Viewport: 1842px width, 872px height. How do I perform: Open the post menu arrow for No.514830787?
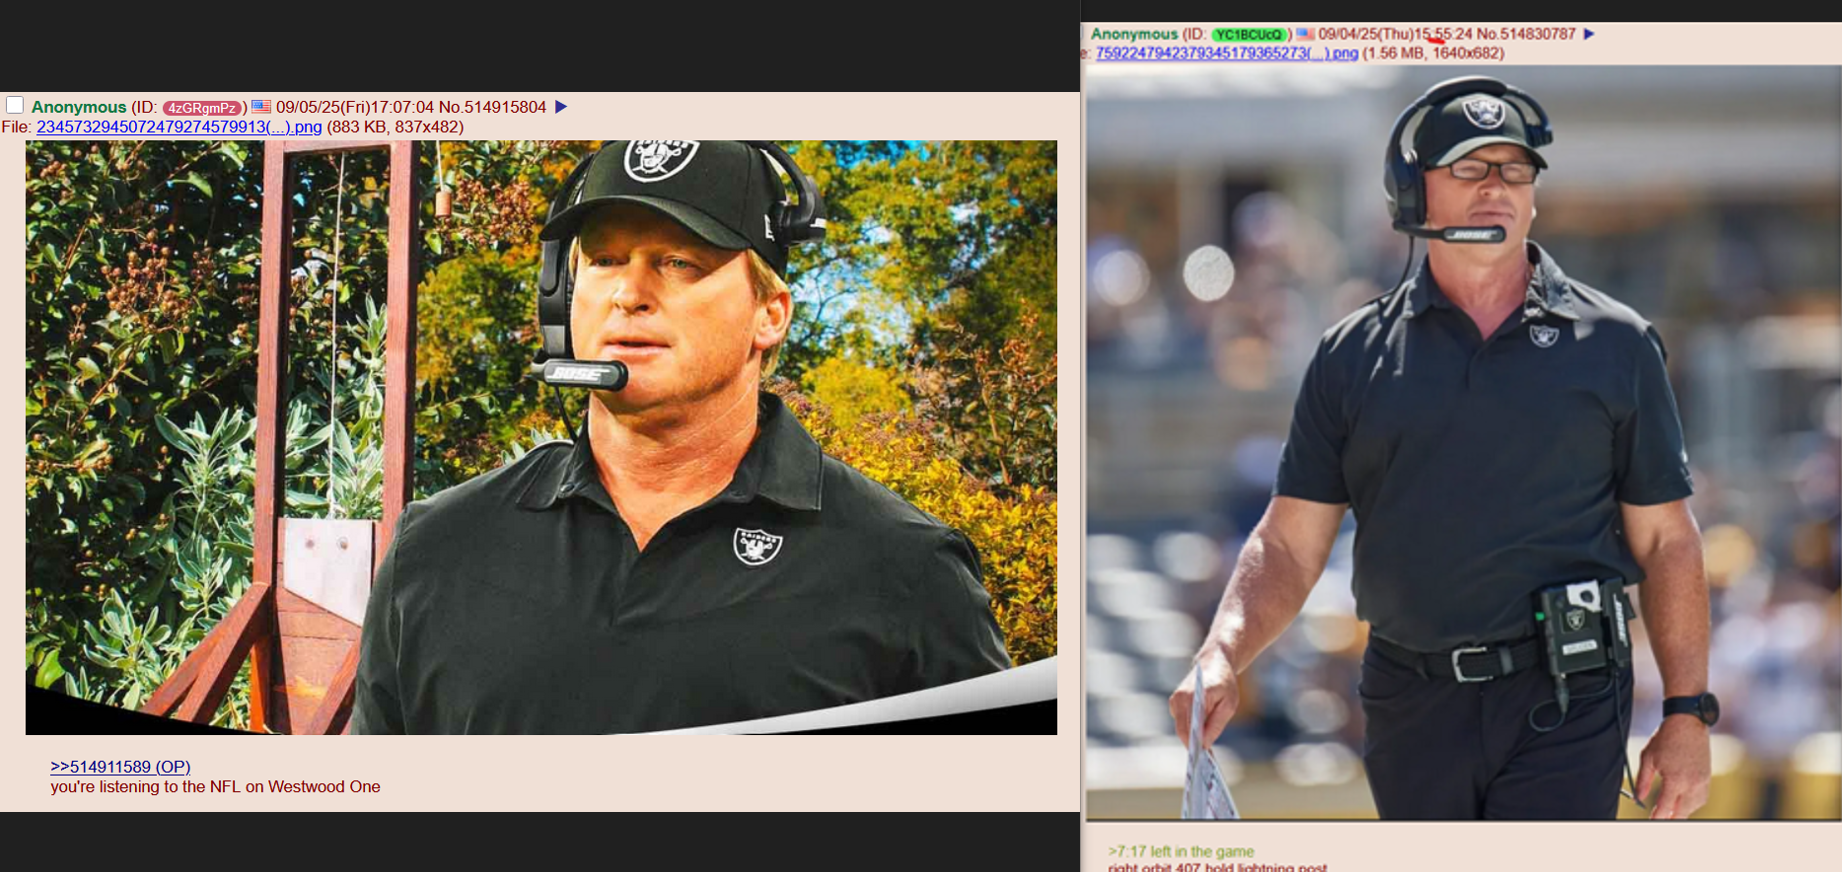[x=1589, y=34]
